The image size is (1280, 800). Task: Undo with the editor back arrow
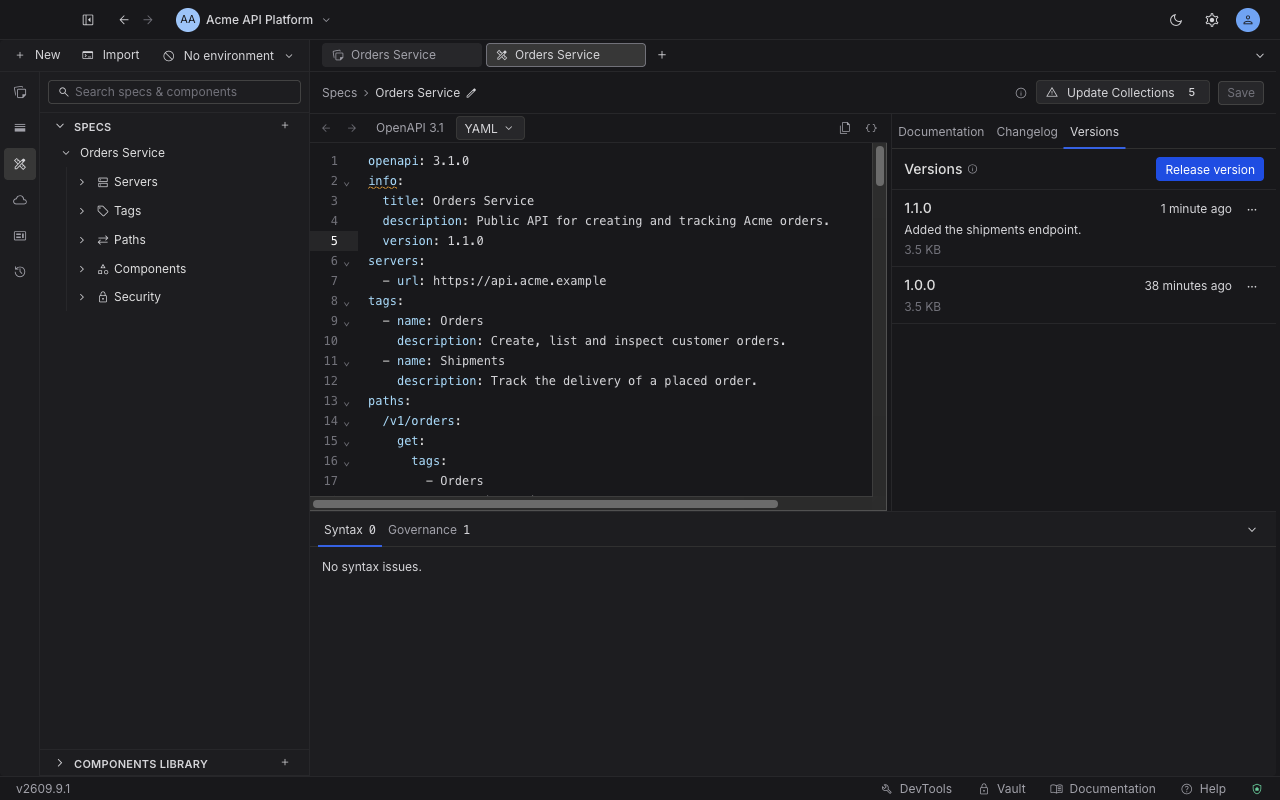(326, 128)
